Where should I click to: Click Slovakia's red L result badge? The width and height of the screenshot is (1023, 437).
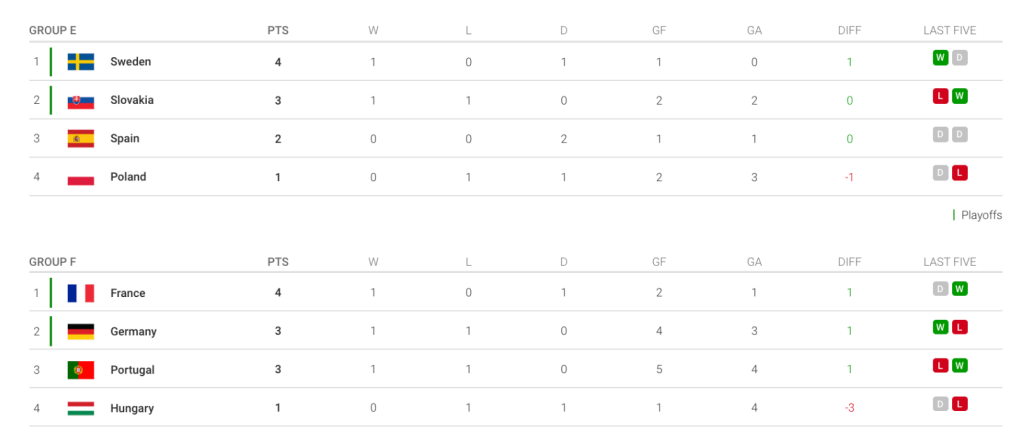tap(940, 96)
